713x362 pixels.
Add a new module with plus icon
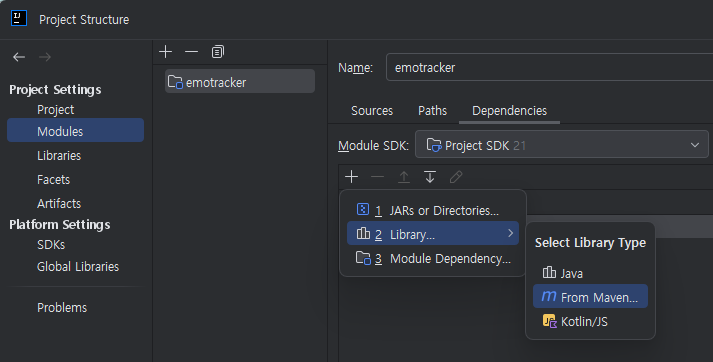coord(166,52)
